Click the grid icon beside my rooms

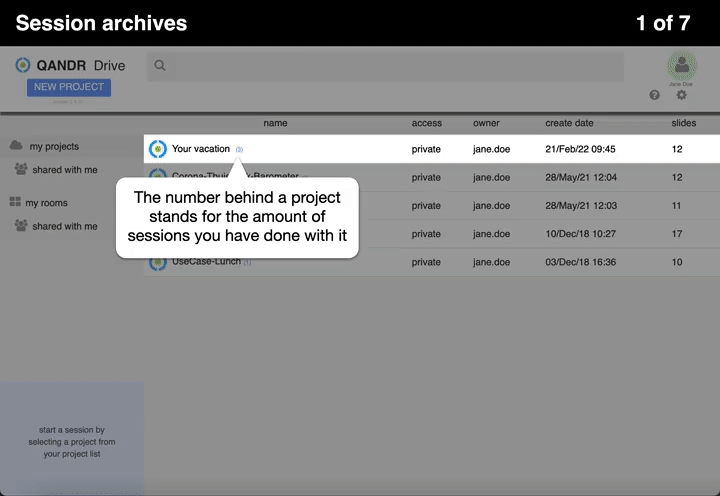15,202
